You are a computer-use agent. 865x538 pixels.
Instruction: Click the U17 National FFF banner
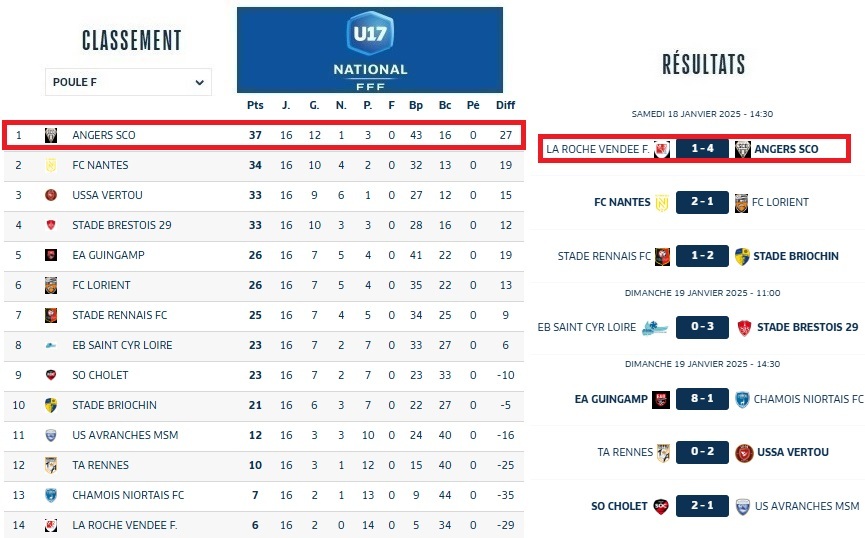(370, 50)
